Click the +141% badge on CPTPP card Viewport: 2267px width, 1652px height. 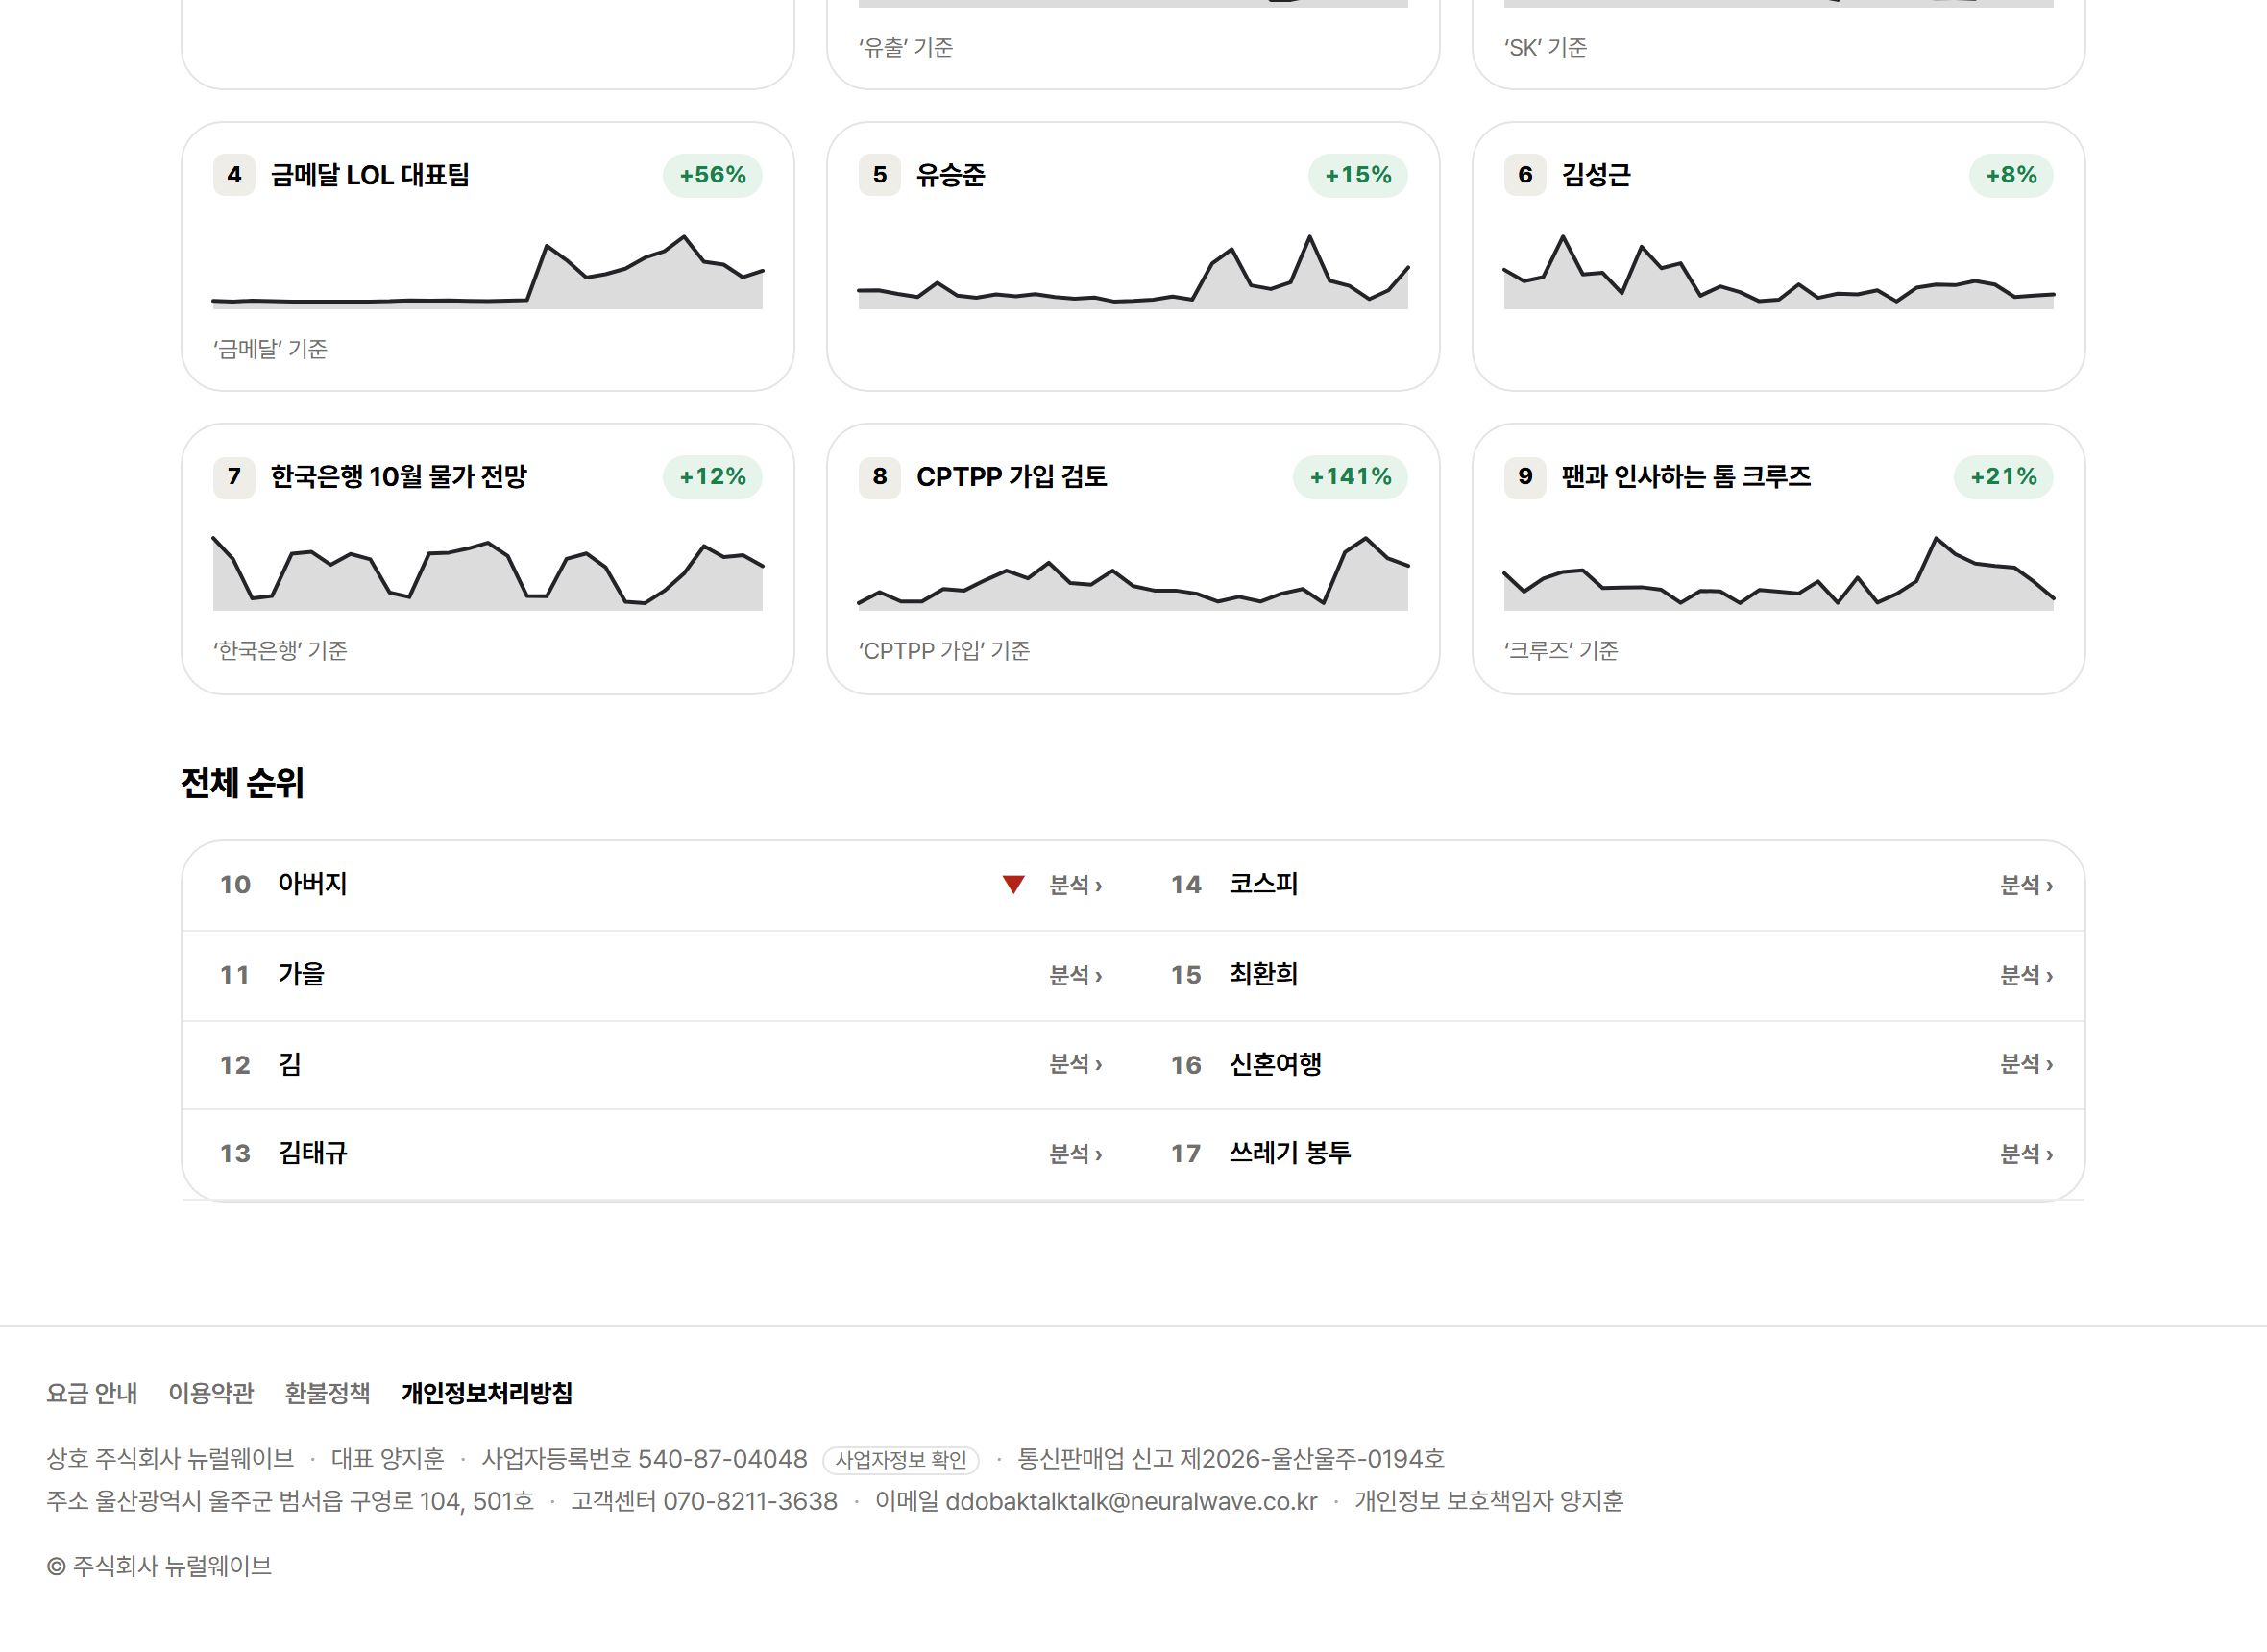[x=1350, y=477]
